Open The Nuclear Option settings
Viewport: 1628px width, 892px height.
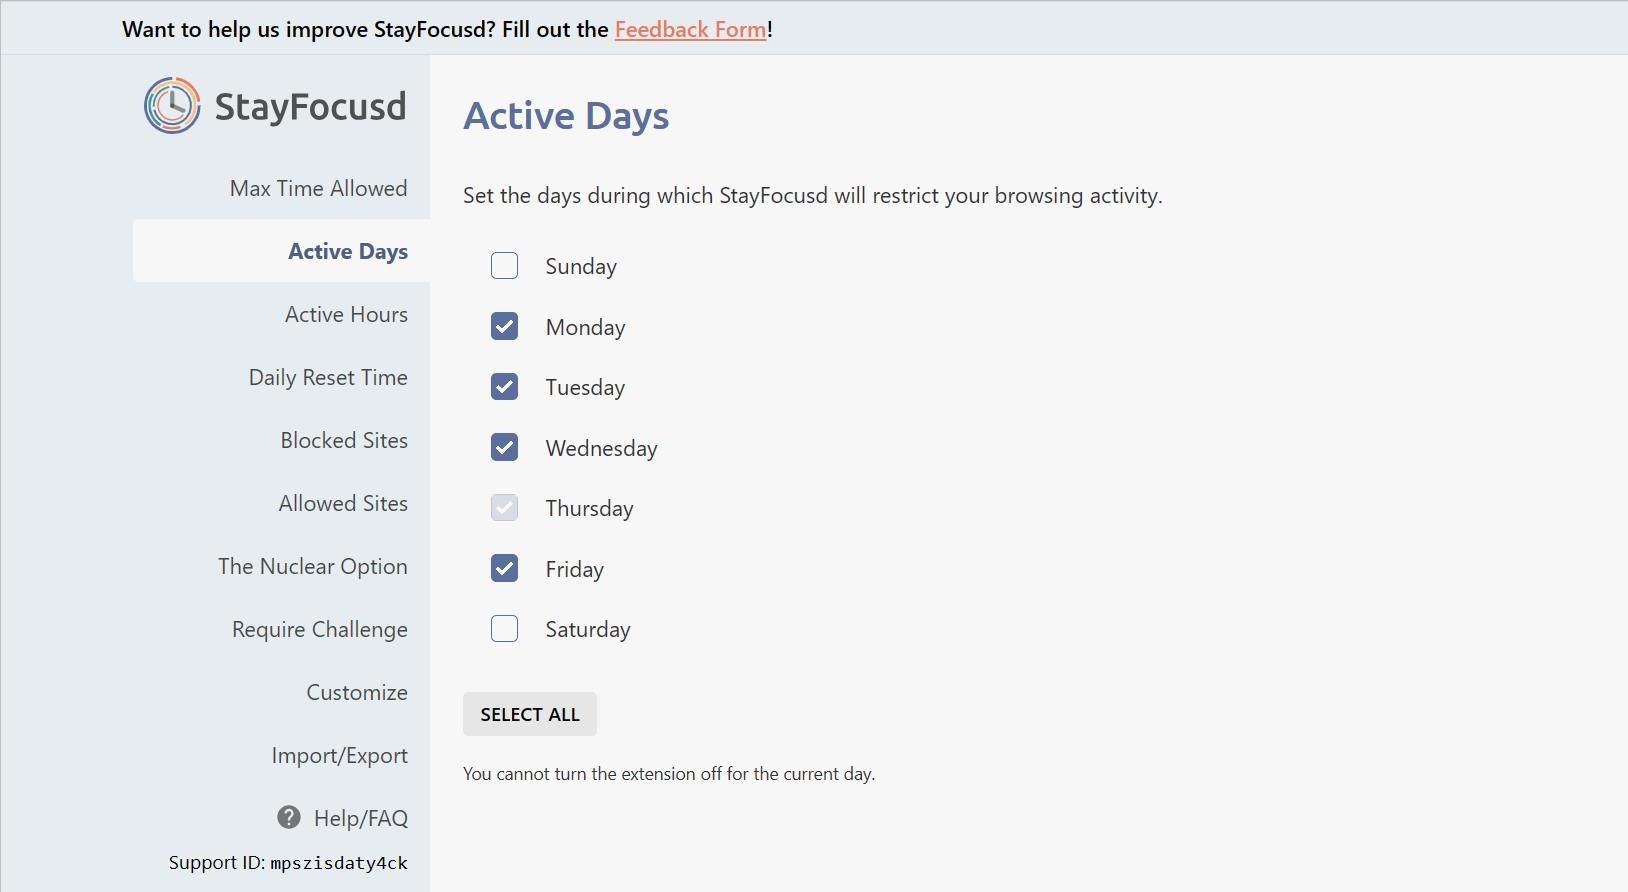(x=313, y=566)
